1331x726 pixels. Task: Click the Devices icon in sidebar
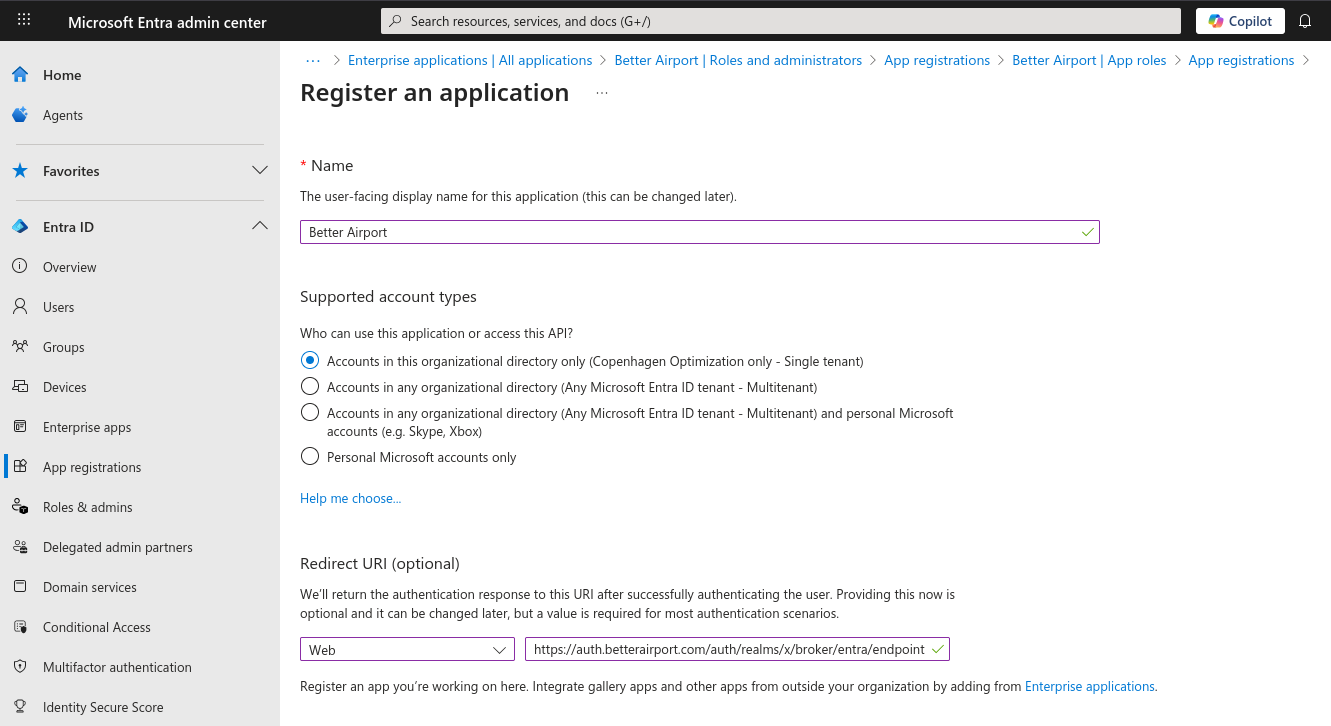(x=20, y=387)
